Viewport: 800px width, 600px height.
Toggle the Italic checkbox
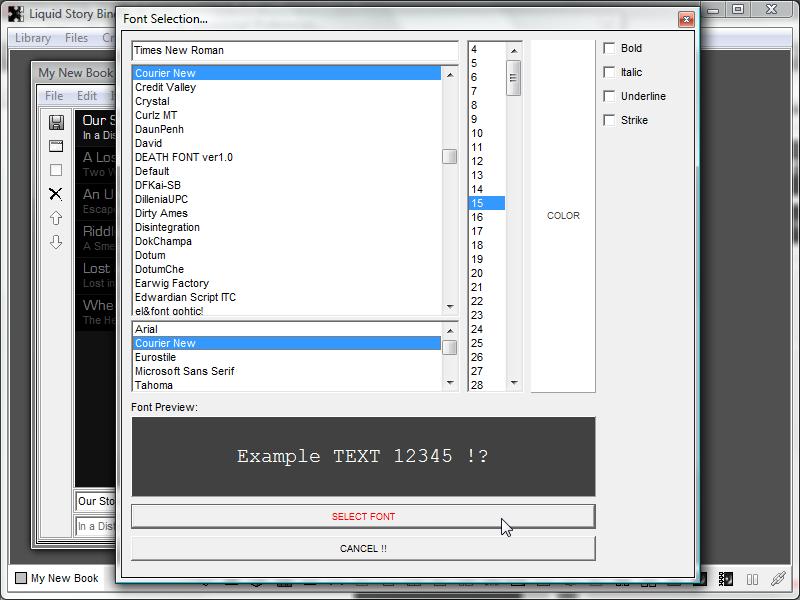click(x=609, y=72)
